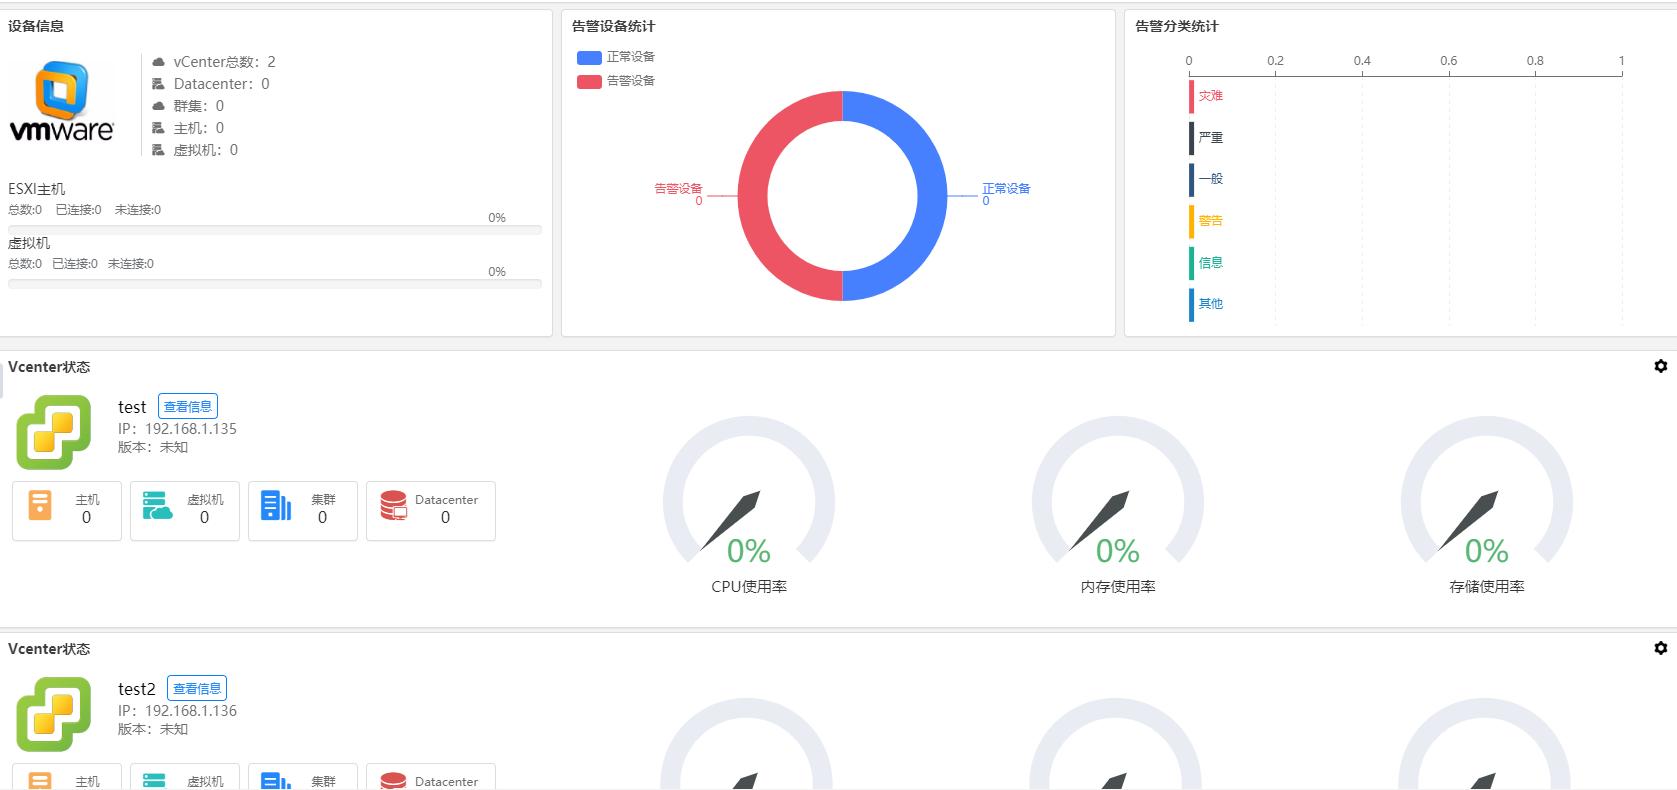
Task: Click the Datacenter count card under test
Action: (x=431, y=511)
